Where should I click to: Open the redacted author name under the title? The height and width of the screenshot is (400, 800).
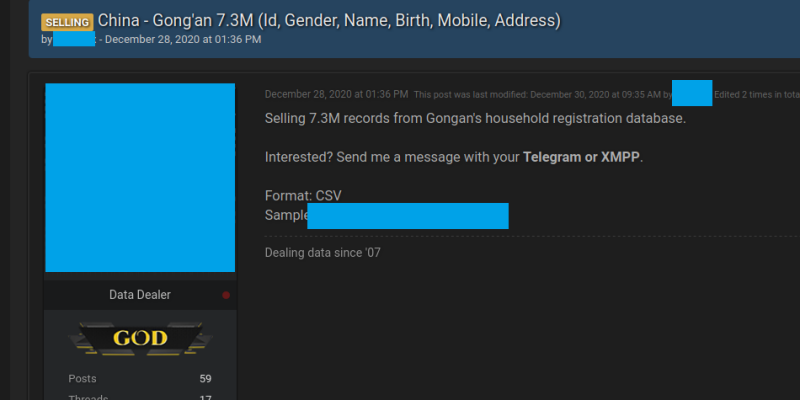pyautogui.click(x=74, y=39)
